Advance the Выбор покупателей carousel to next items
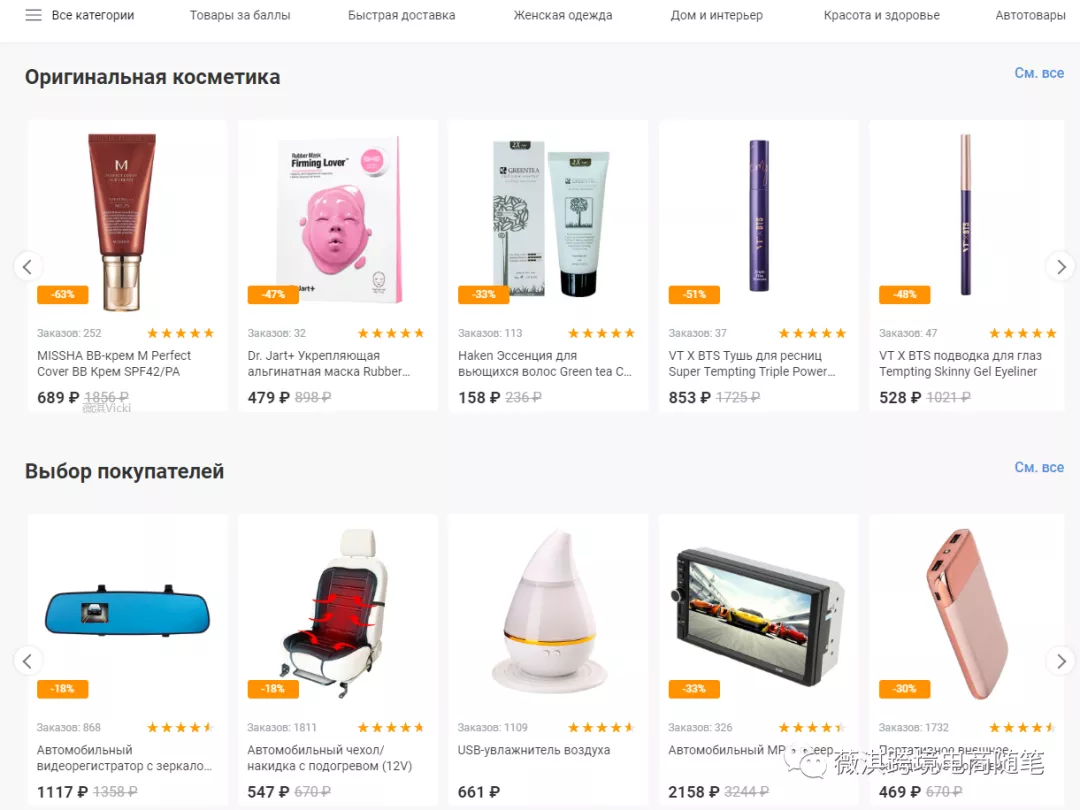This screenshot has width=1080, height=810. (1061, 661)
